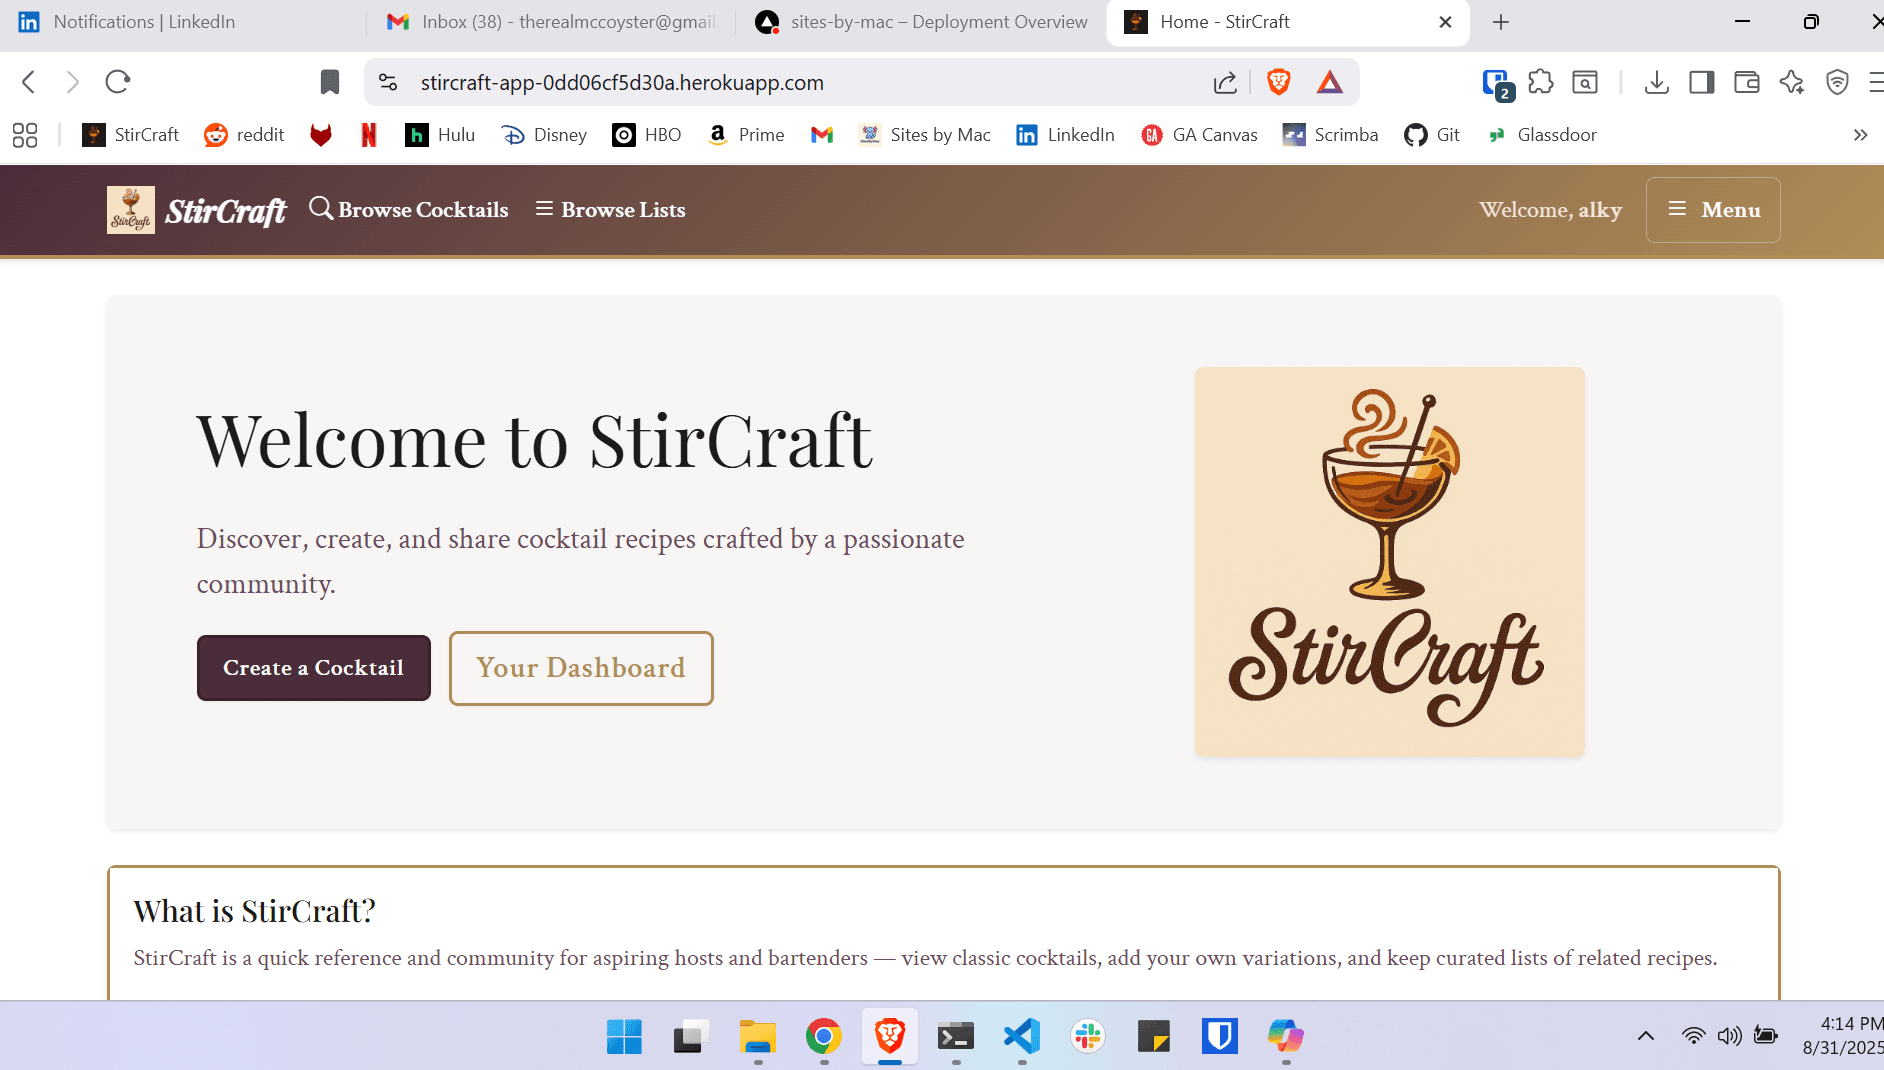Open Your Dashboard
The image size is (1884, 1070).
[x=581, y=668]
